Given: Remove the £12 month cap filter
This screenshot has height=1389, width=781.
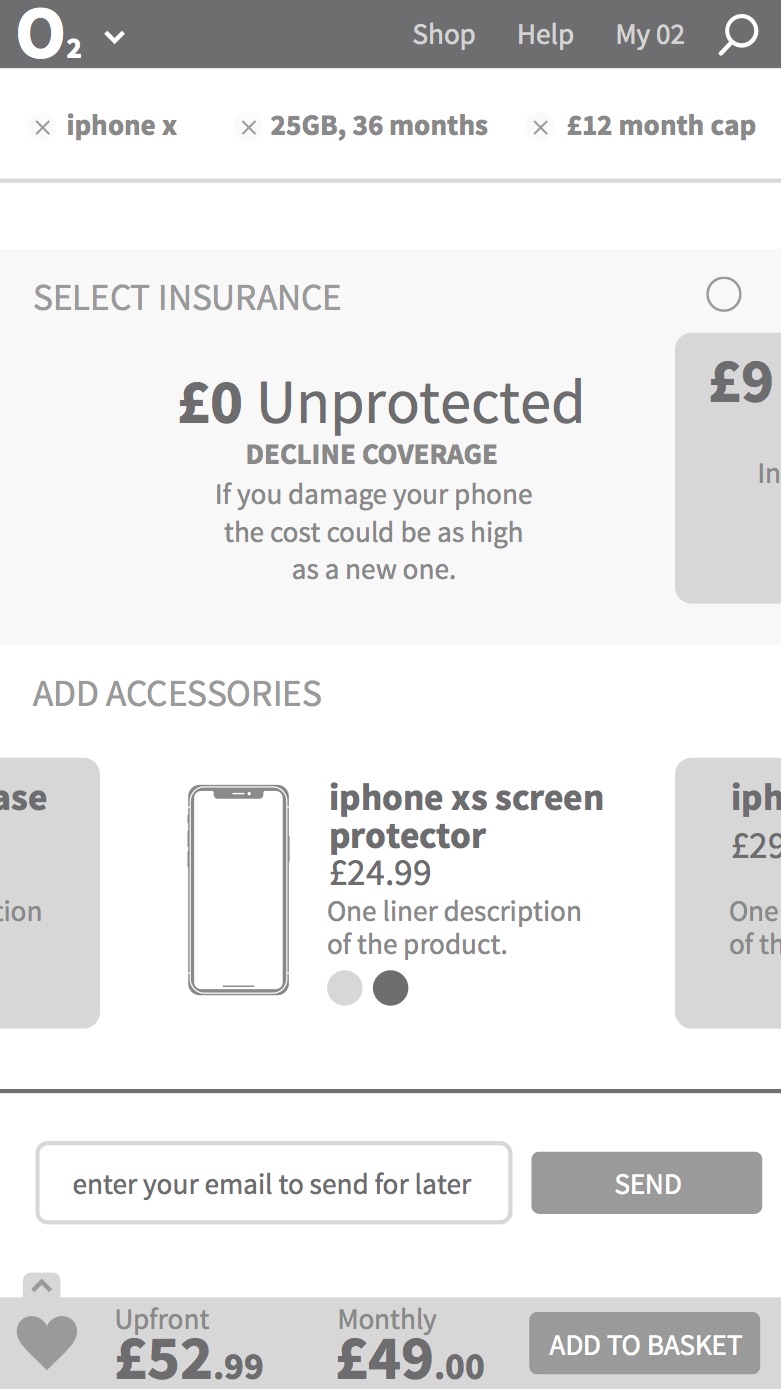Looking at the screenshot, I should point(540,127).
